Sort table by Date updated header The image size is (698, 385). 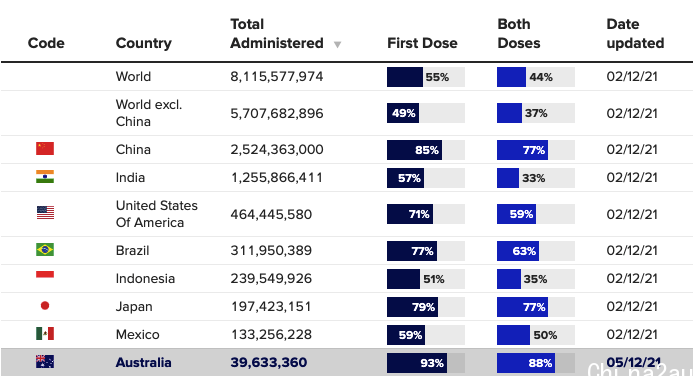pos(635,33)
